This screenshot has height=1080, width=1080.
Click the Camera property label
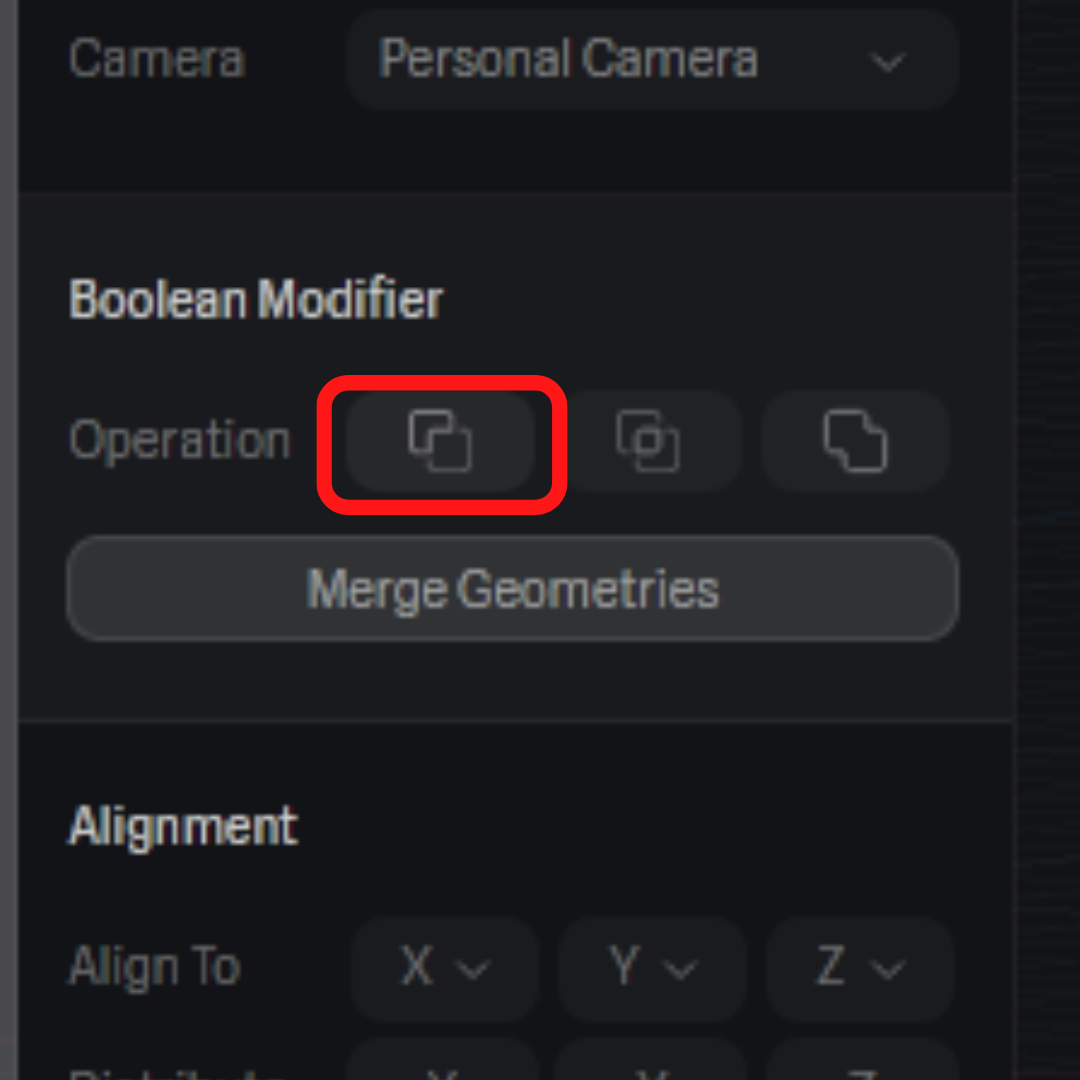click(157, 59)
